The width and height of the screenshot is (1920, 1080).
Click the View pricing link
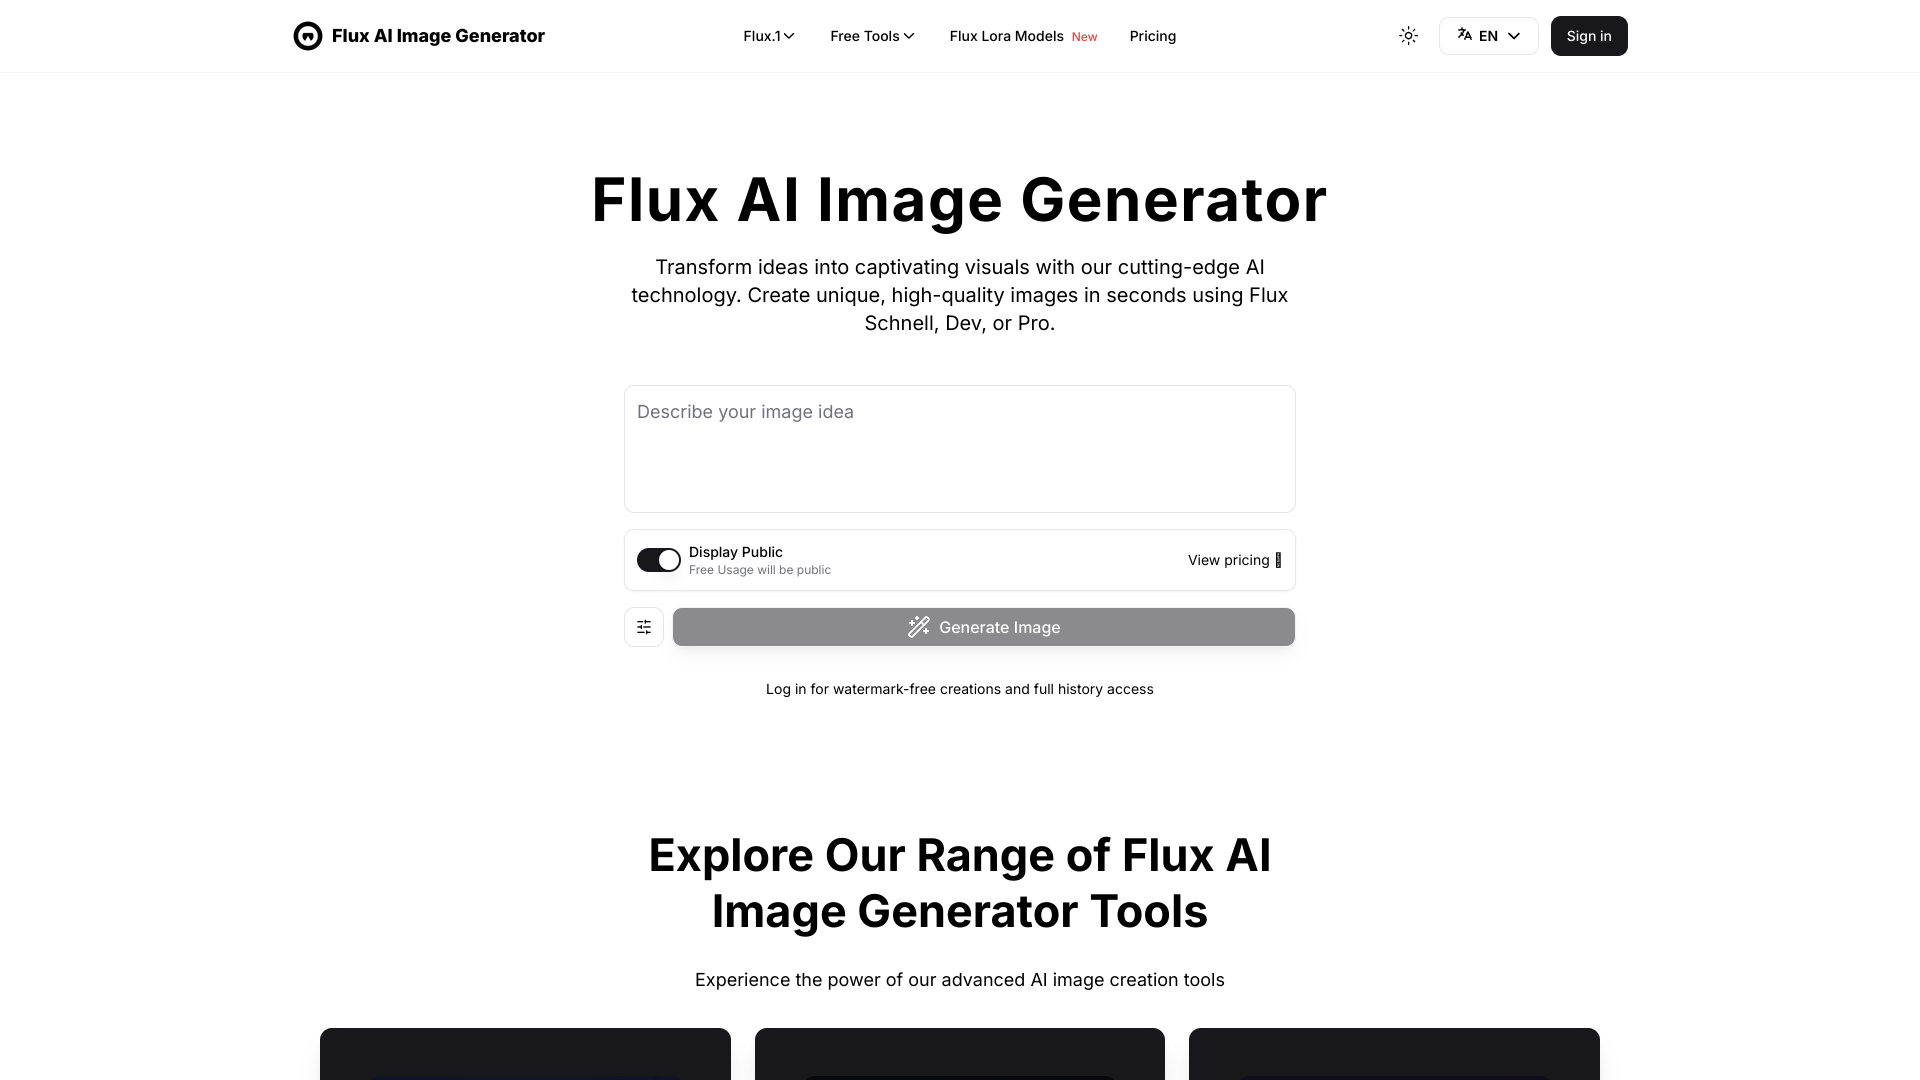[x=1228, y=559]
